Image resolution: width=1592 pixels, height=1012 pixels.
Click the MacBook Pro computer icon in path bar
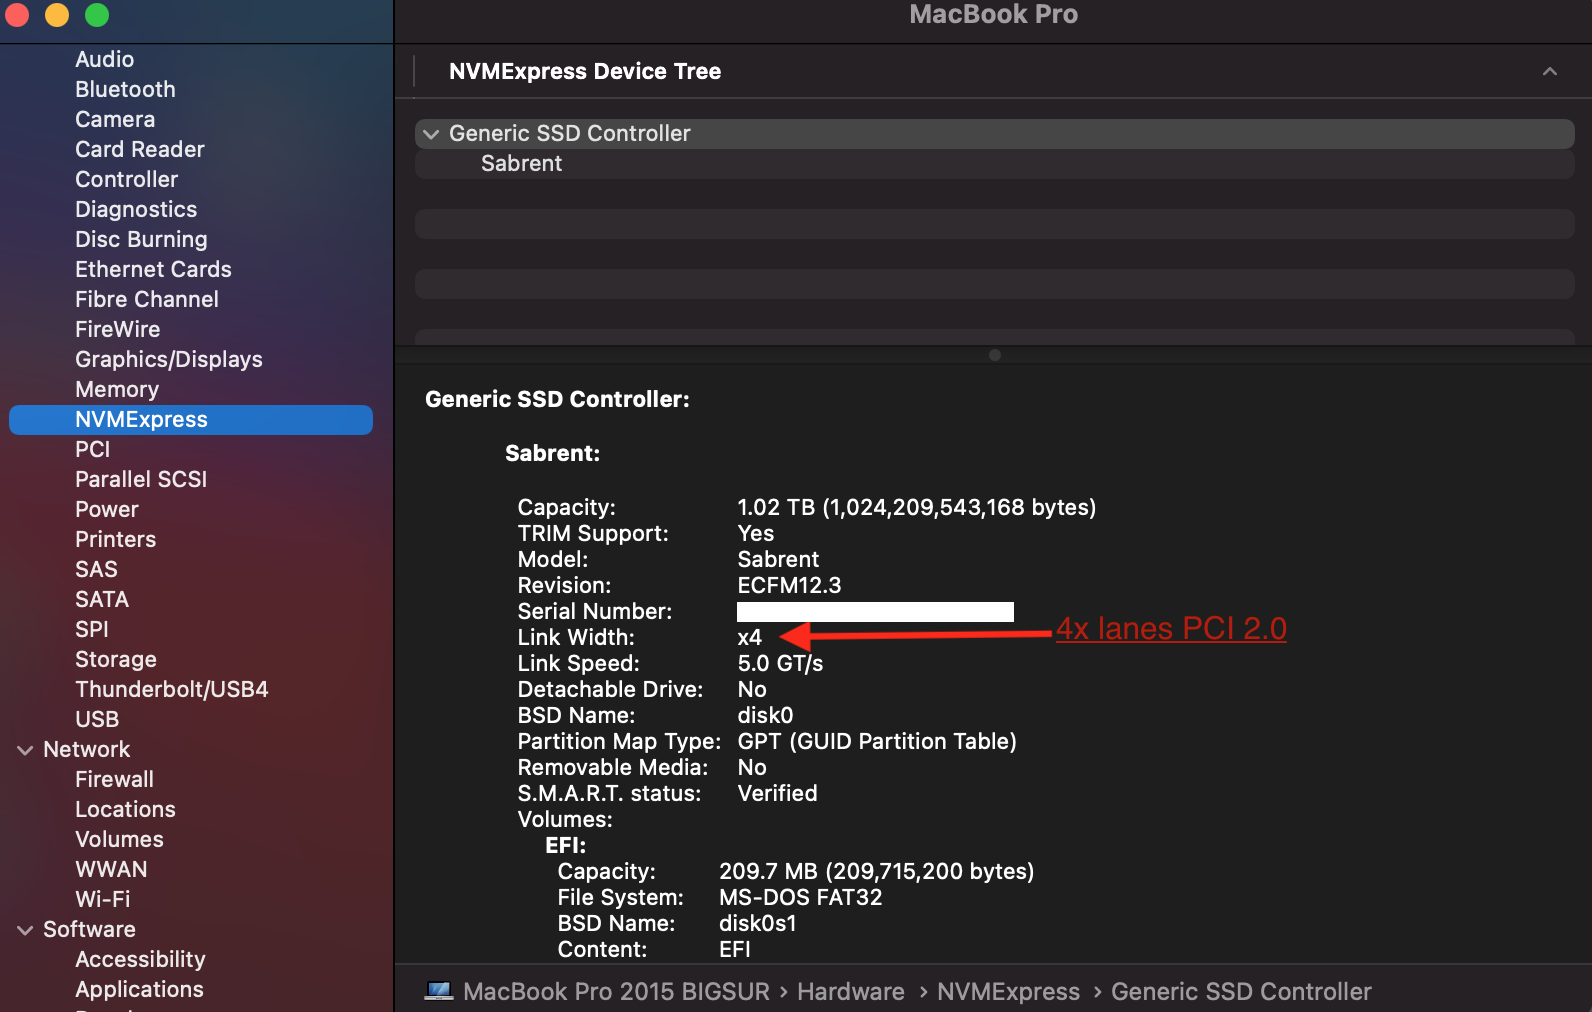point(439,991)
